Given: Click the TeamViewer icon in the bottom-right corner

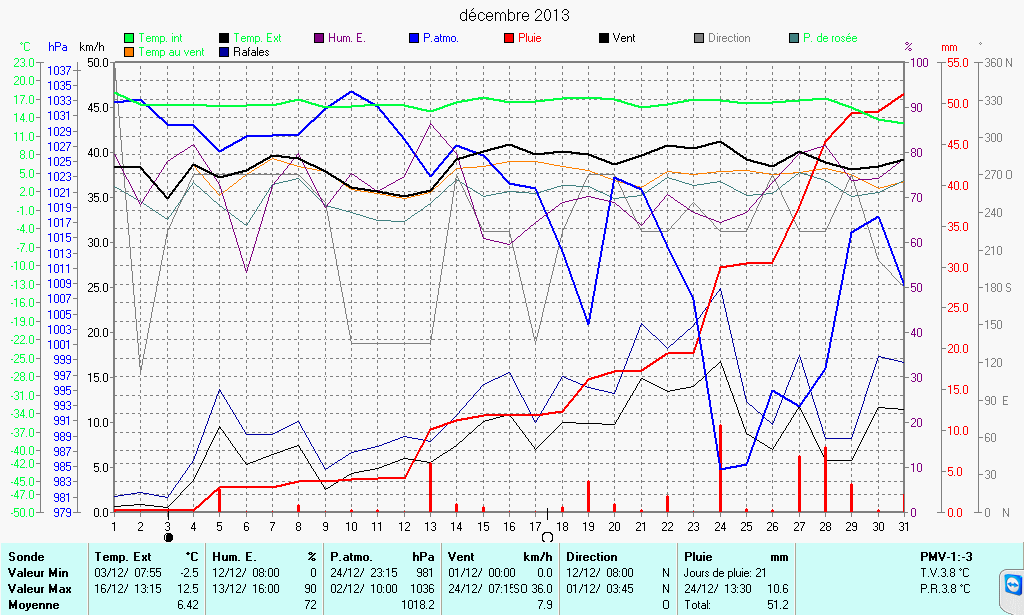Looking at the screenshot, I should (1013, 583).
